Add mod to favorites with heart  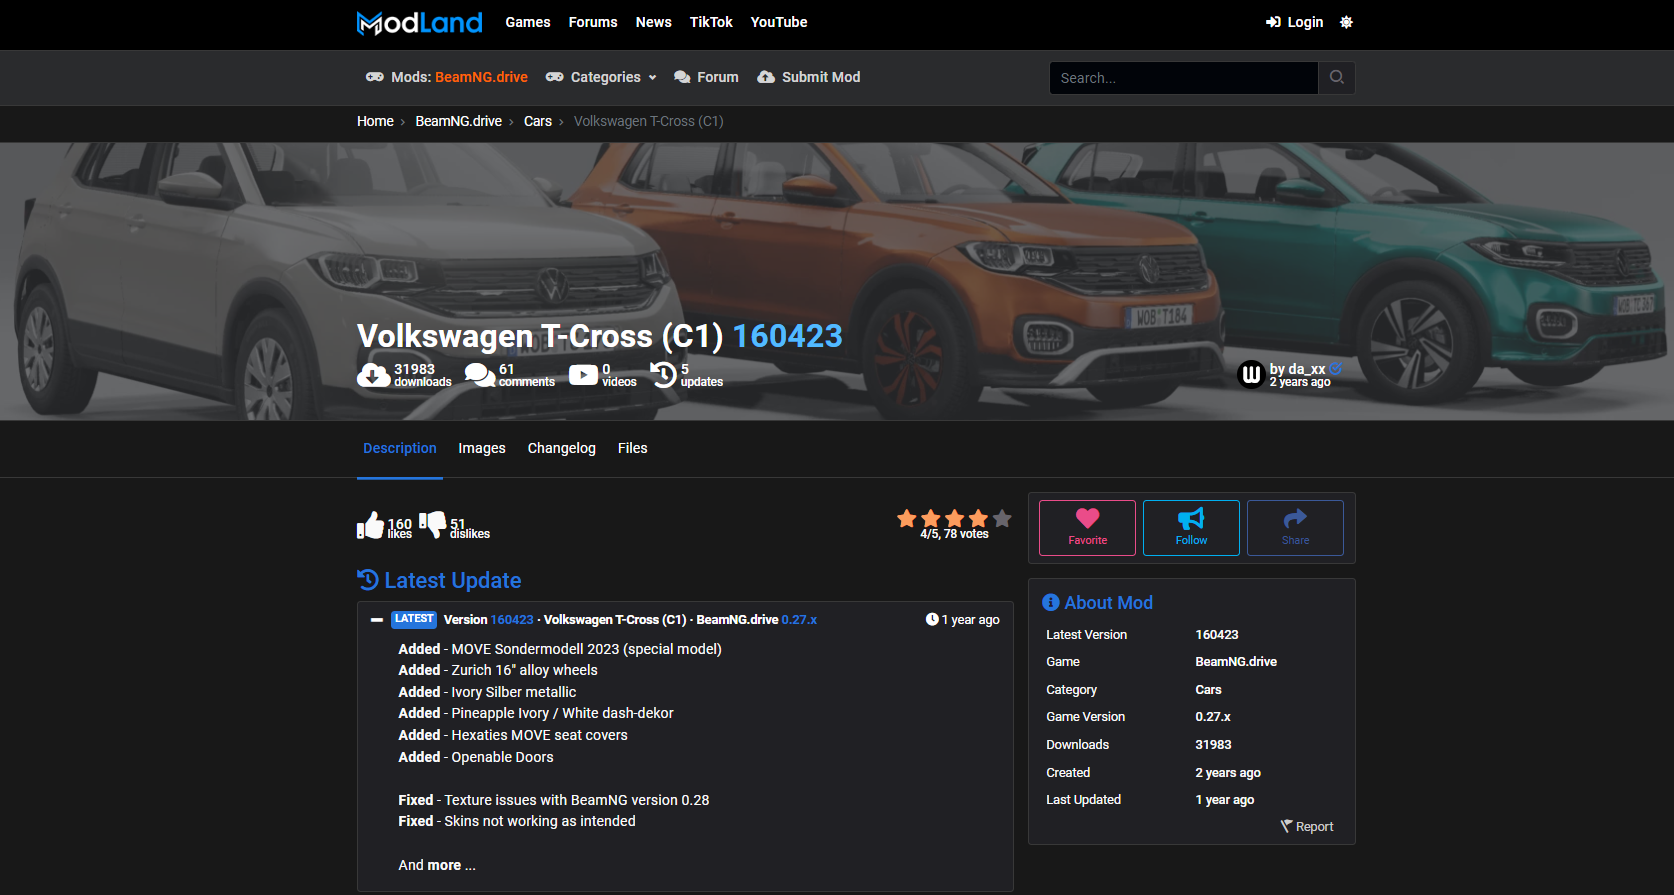click(x=1087, y=528)
